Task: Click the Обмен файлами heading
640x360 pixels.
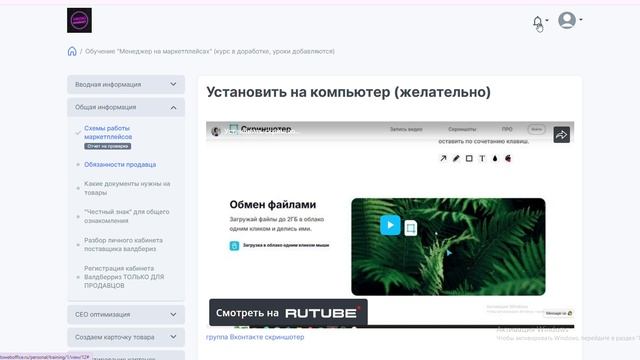Action: tap(273, 204)
